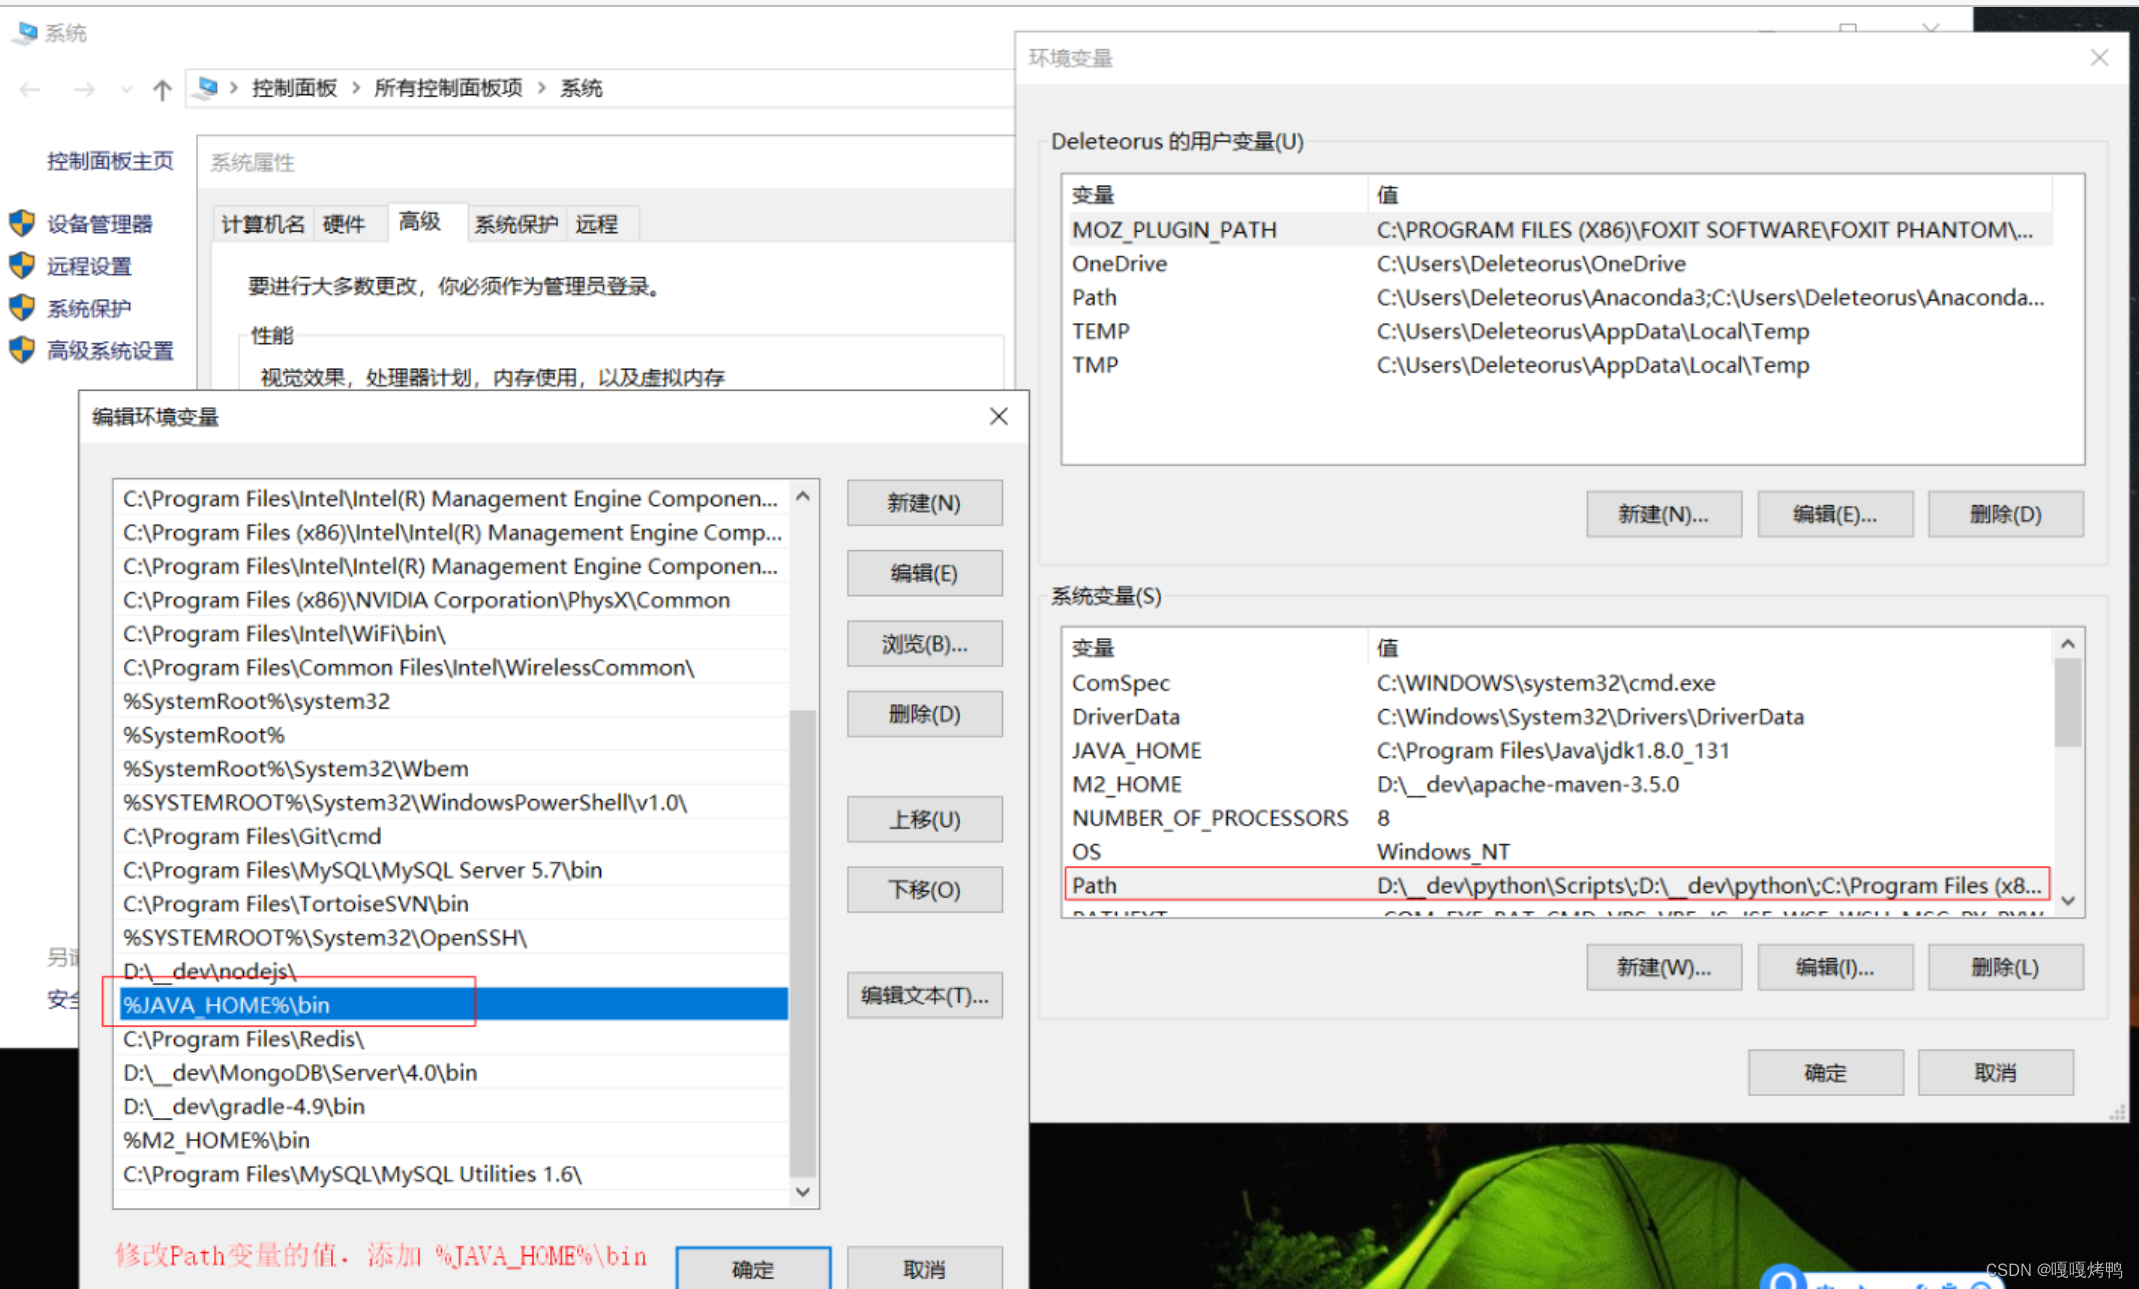The height and width of the screenshot is (1289, 2139).
Task: Click the path list scroll up arrow
Action: click(x=803, y=497)
